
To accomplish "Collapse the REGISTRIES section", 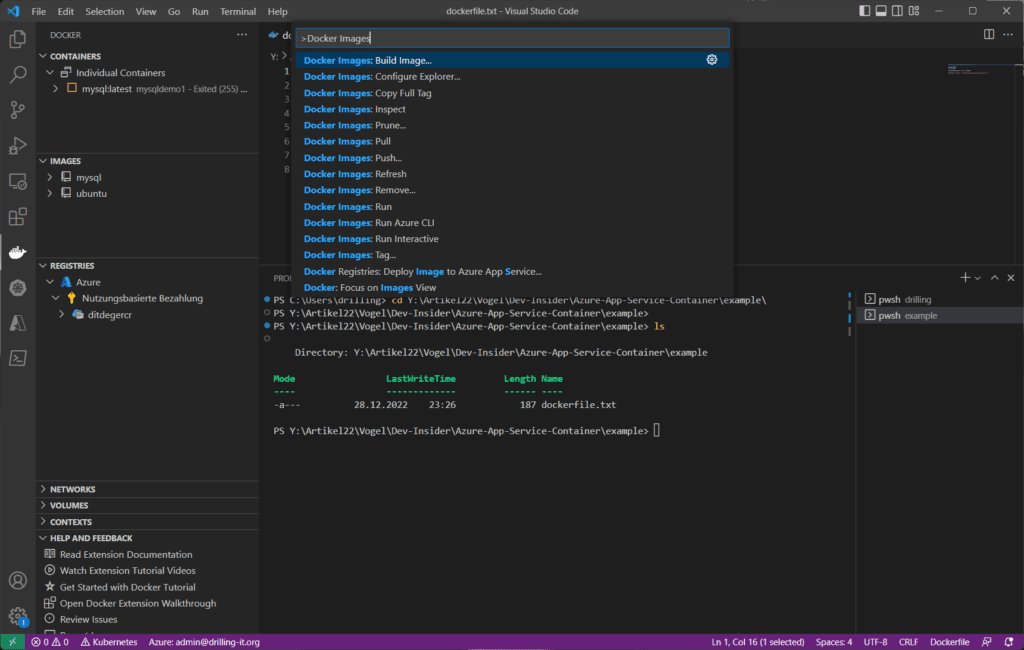I will point(43,266).
